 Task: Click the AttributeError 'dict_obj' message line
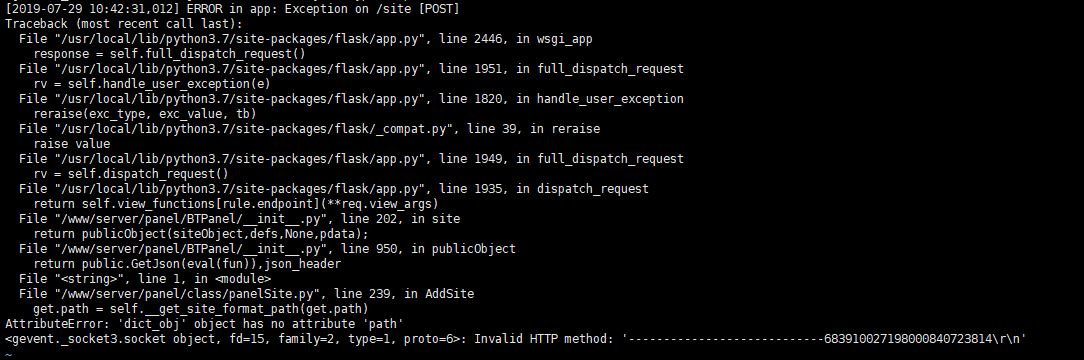(204, 323)
